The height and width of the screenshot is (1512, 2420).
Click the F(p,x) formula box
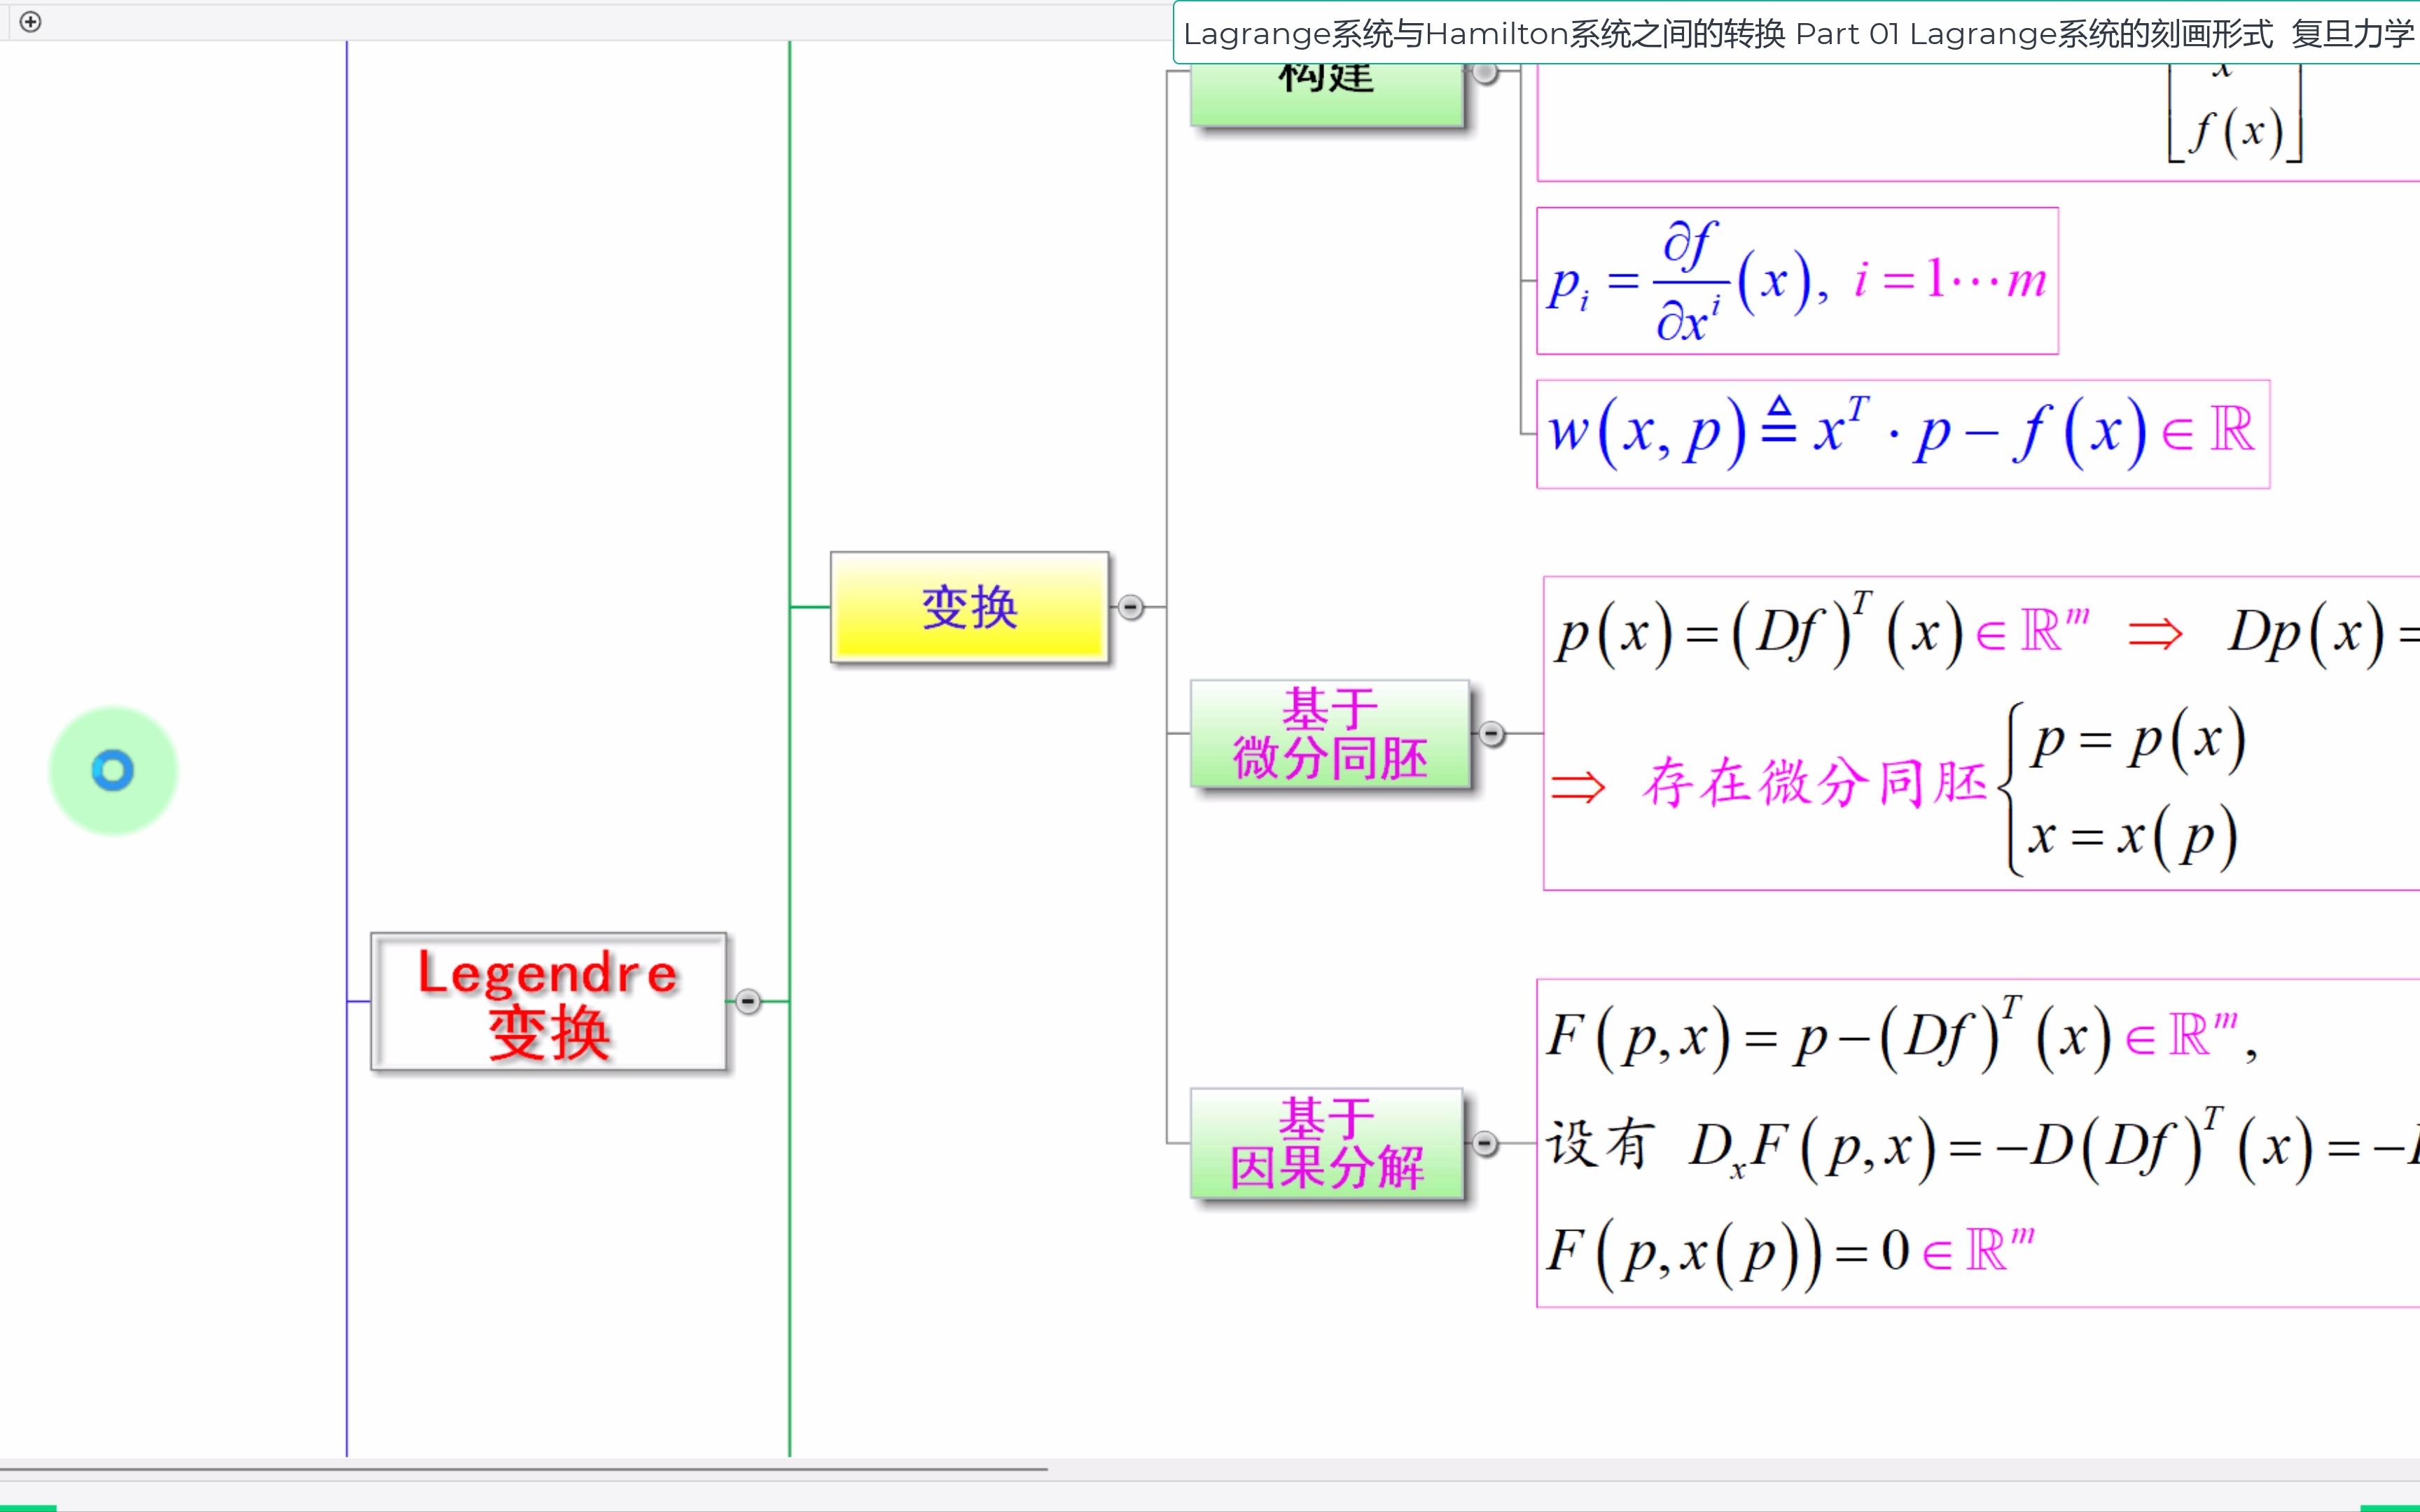tap(1978, 1143)
